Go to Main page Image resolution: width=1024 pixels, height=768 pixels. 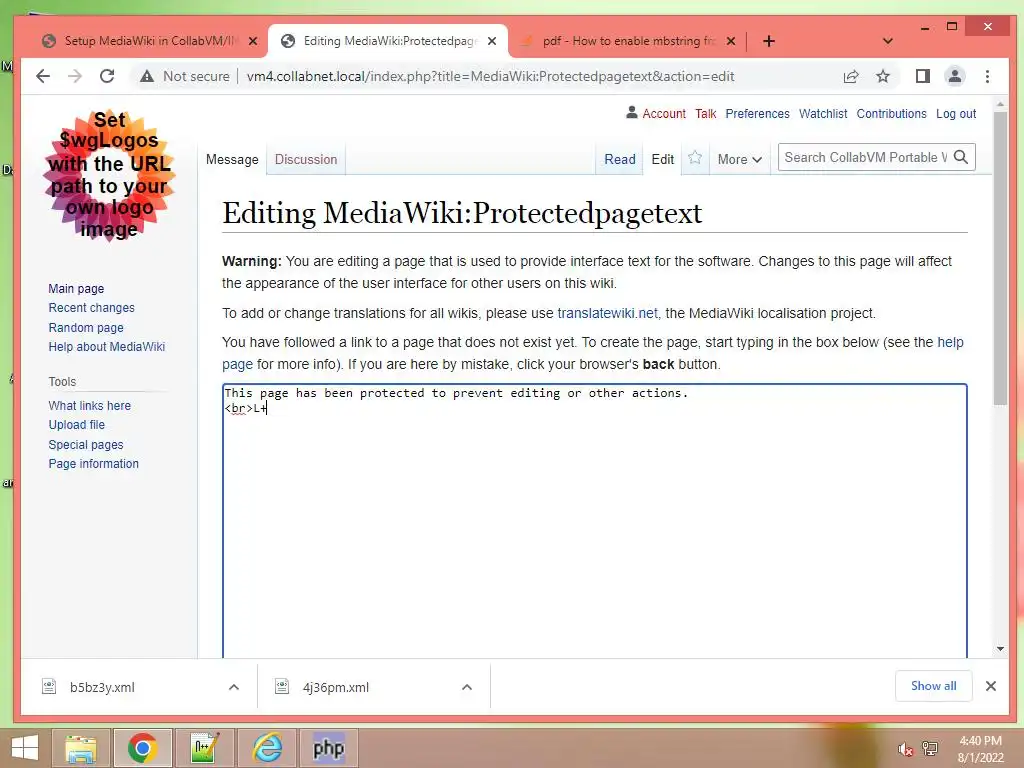(76, 289)
